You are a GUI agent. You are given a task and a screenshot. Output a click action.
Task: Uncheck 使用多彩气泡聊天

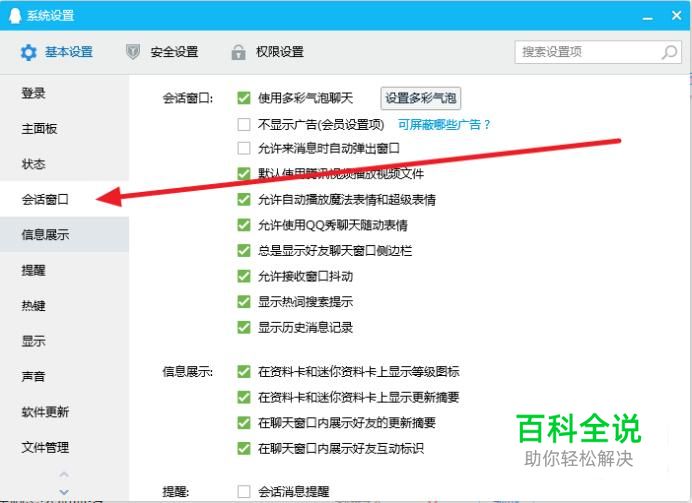[244, 98]
